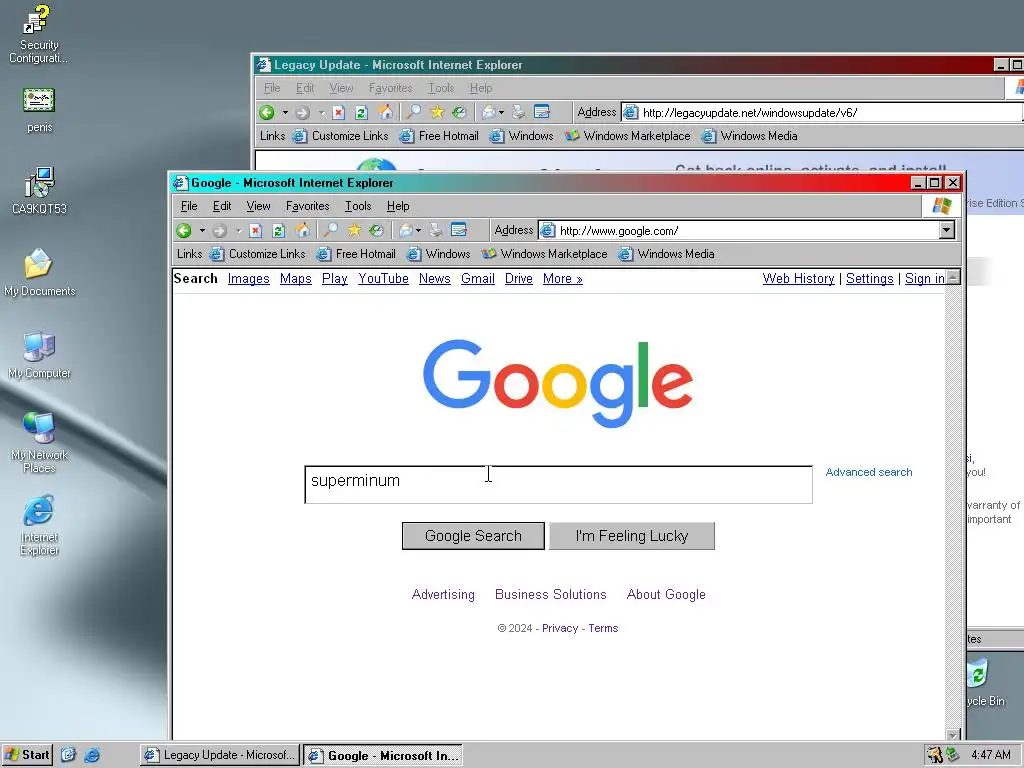The width and height of the screenshot is (1024, 768).
Task: Expand Mail dropdown arrow in Google toolbar
Action: pyautogui.click(x=419, y=231)
